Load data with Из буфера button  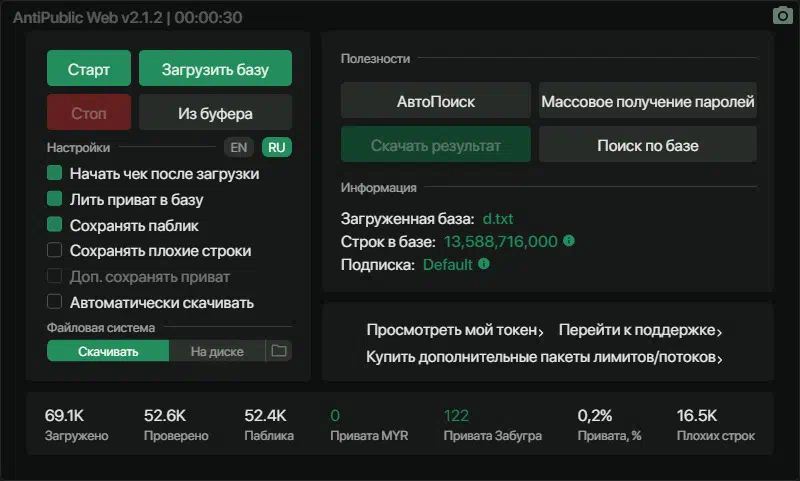215,112
